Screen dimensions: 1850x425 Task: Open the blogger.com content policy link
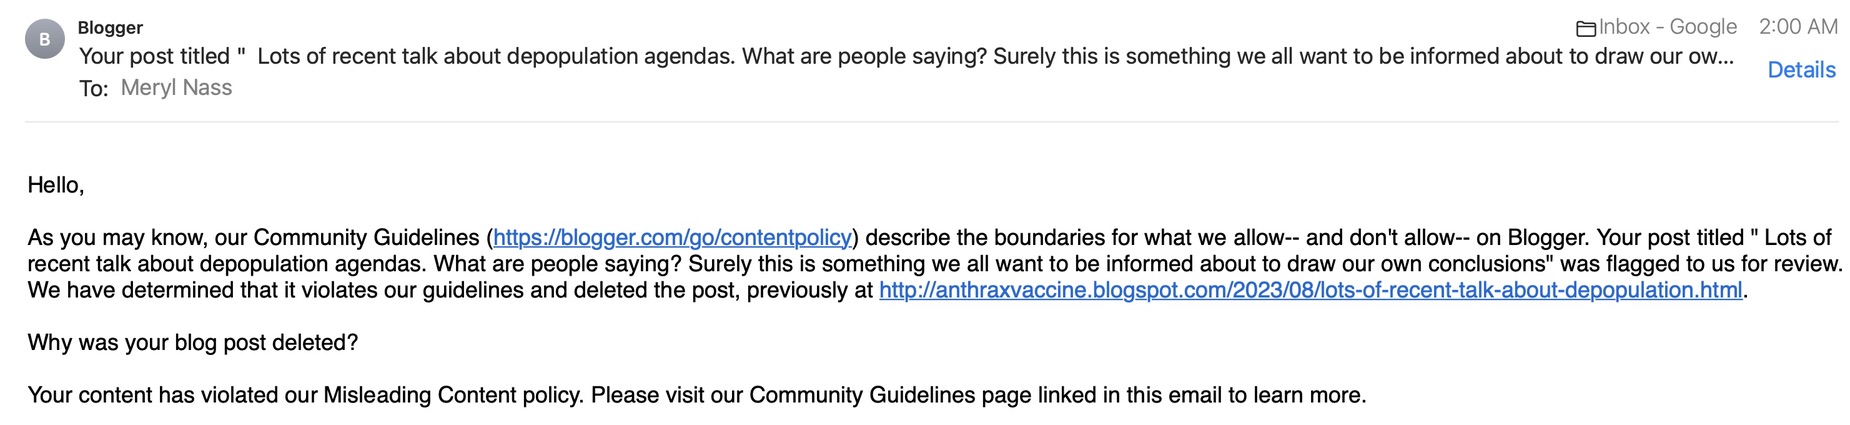pos(672,238)
